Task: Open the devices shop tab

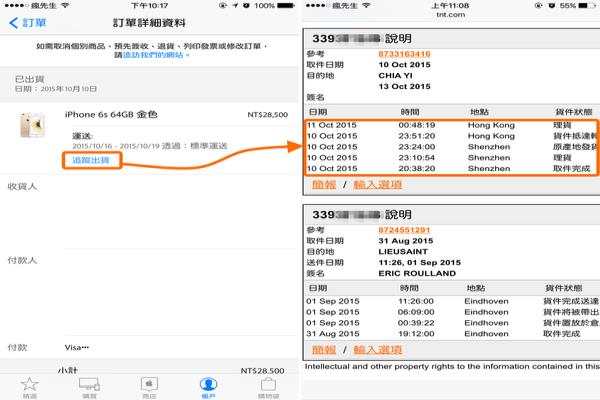Action: click(89, 387)
